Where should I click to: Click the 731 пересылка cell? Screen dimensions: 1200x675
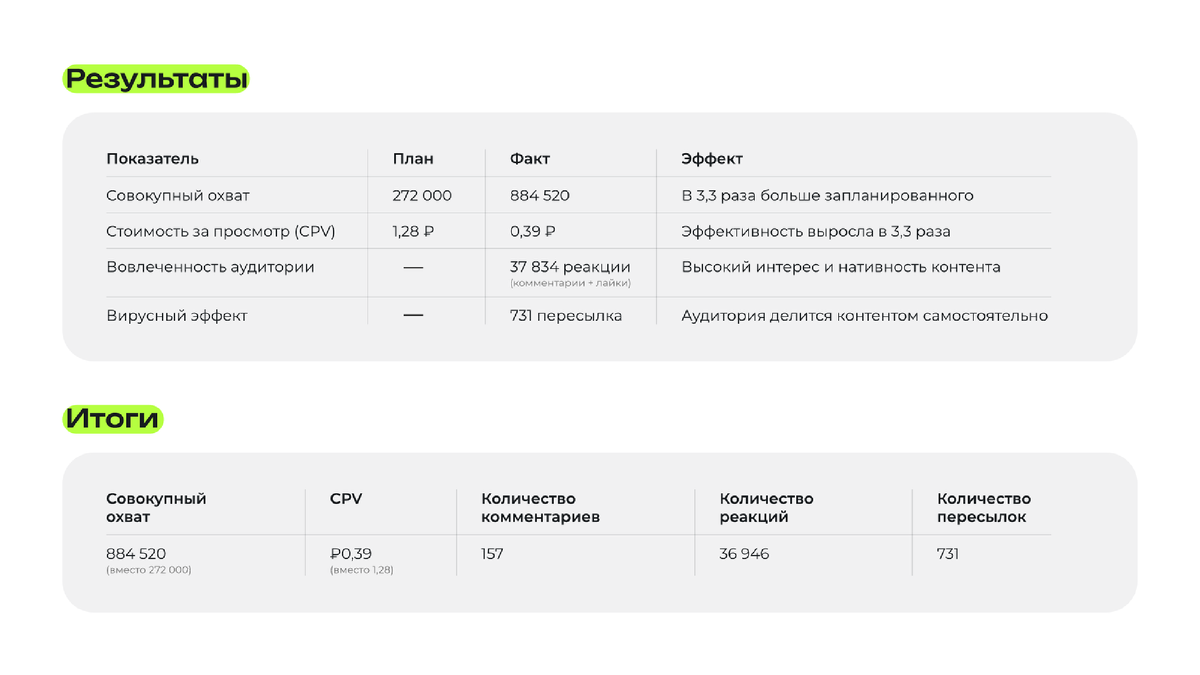click(x=566, y=316)
